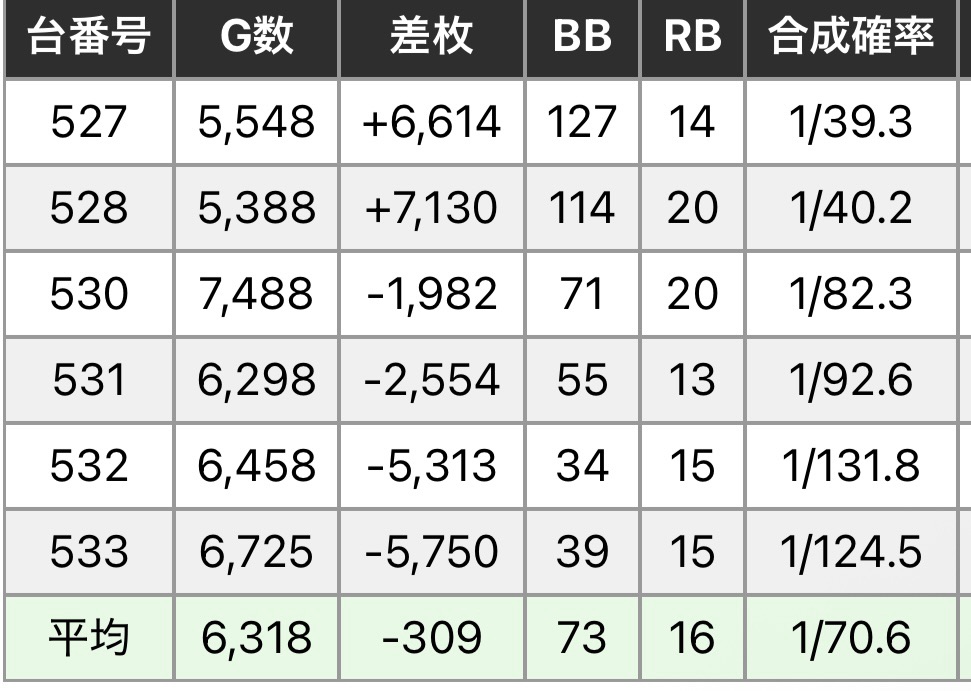Click the 差枚 column header
Screen dimensions: 971x691
click(430, 38)
